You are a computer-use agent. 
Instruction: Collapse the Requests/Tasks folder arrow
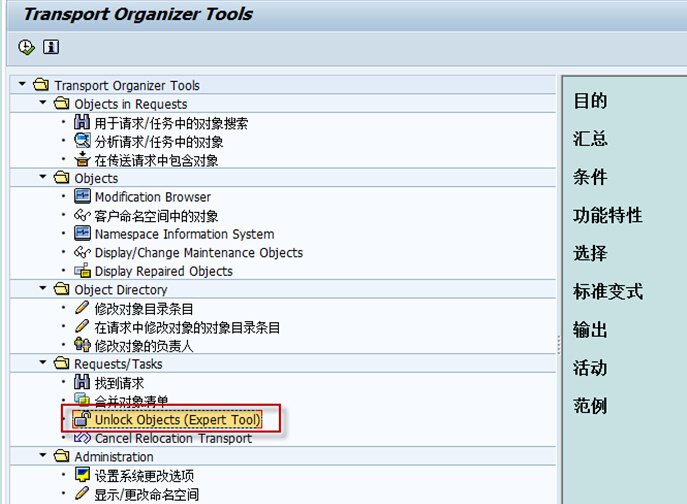[42, 362]
